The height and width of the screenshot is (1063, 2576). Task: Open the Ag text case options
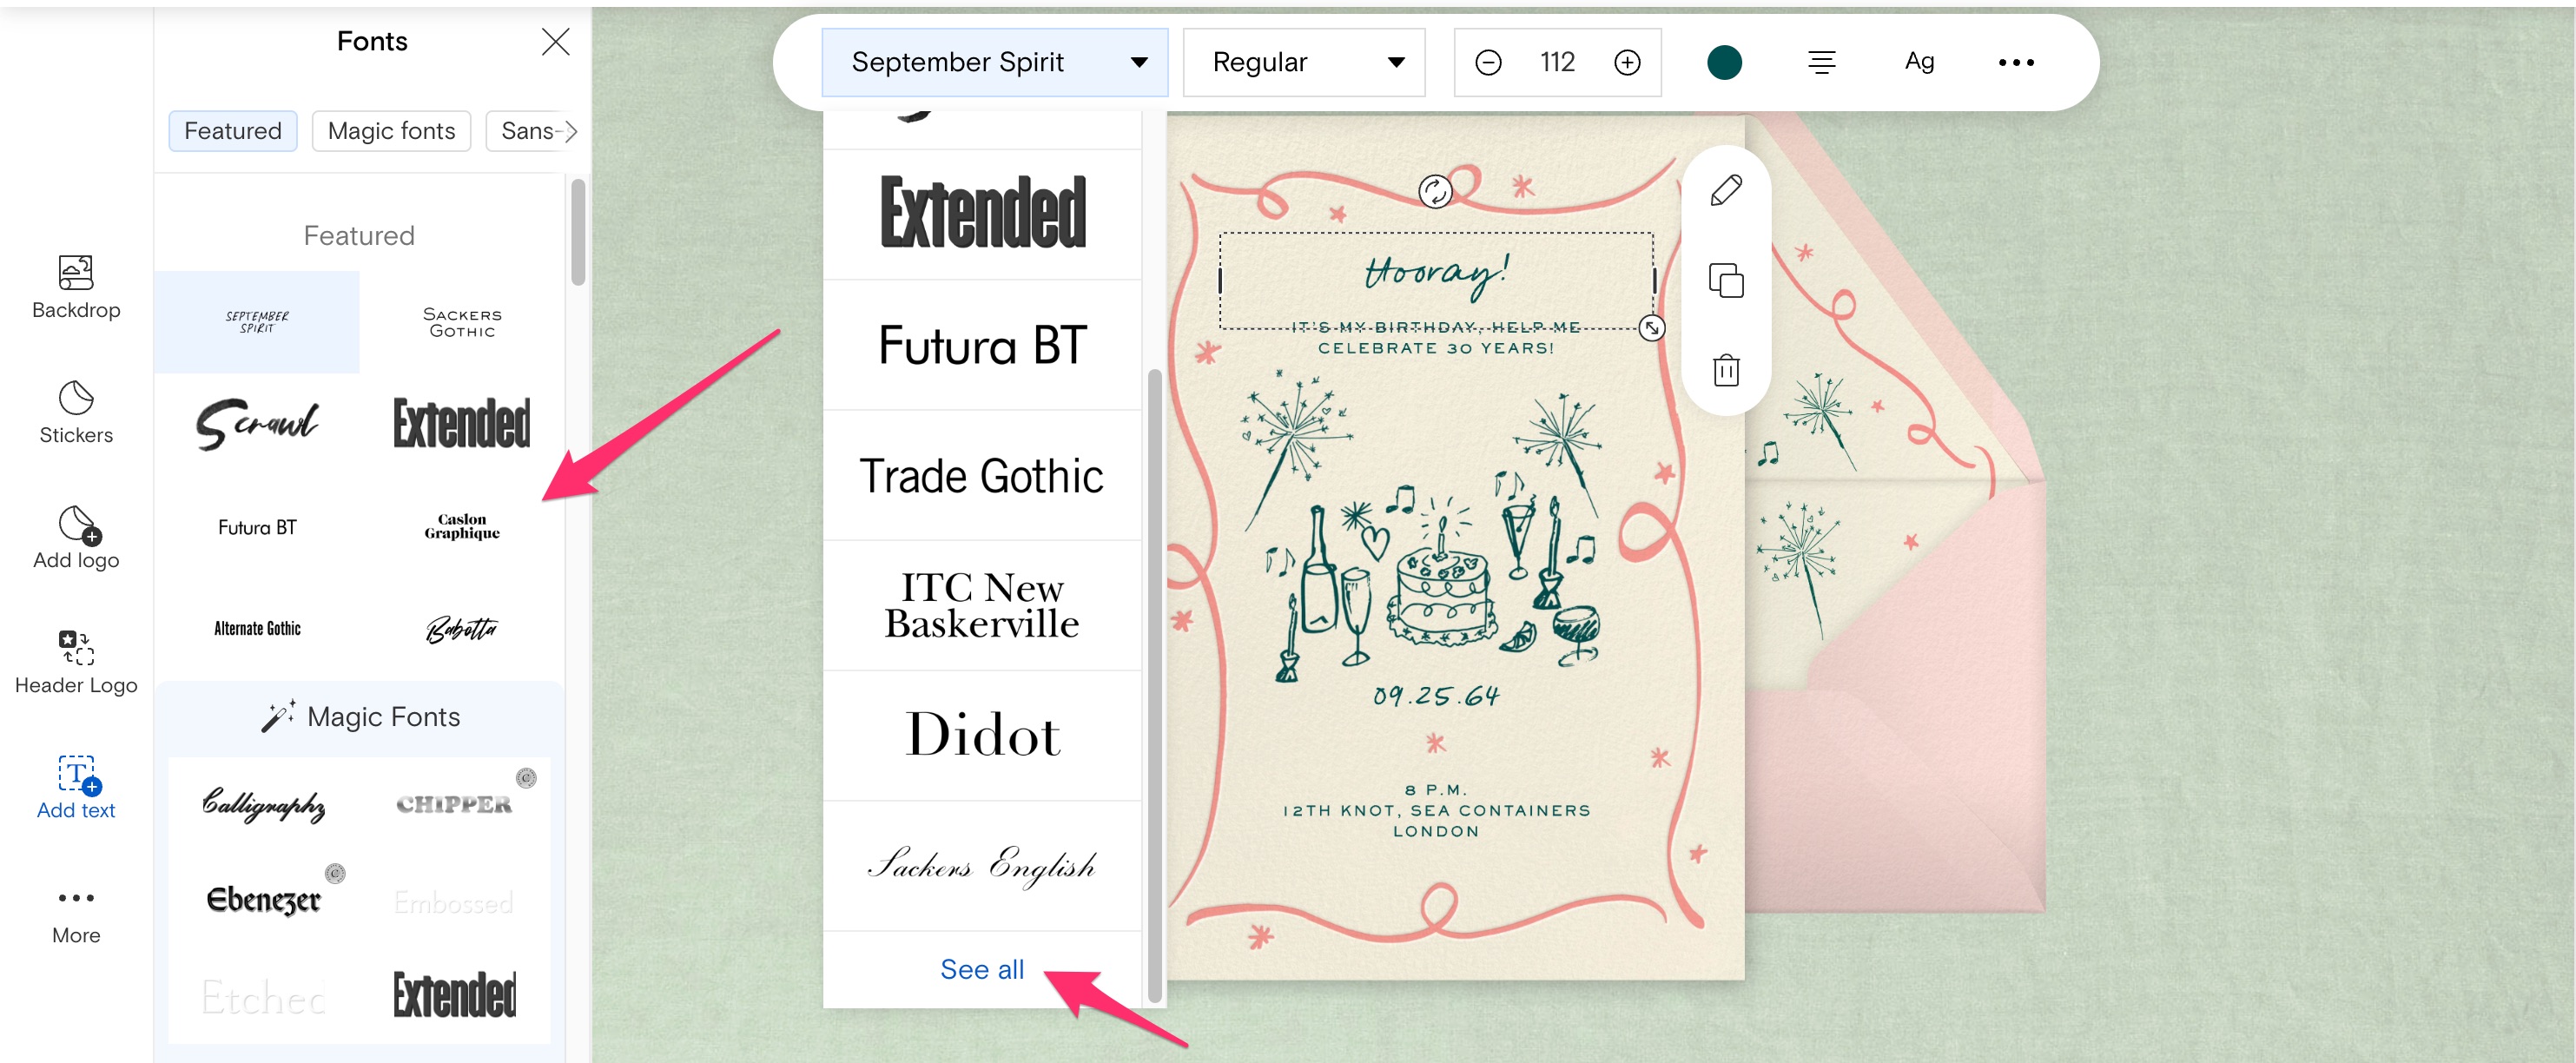[1919, 61]
